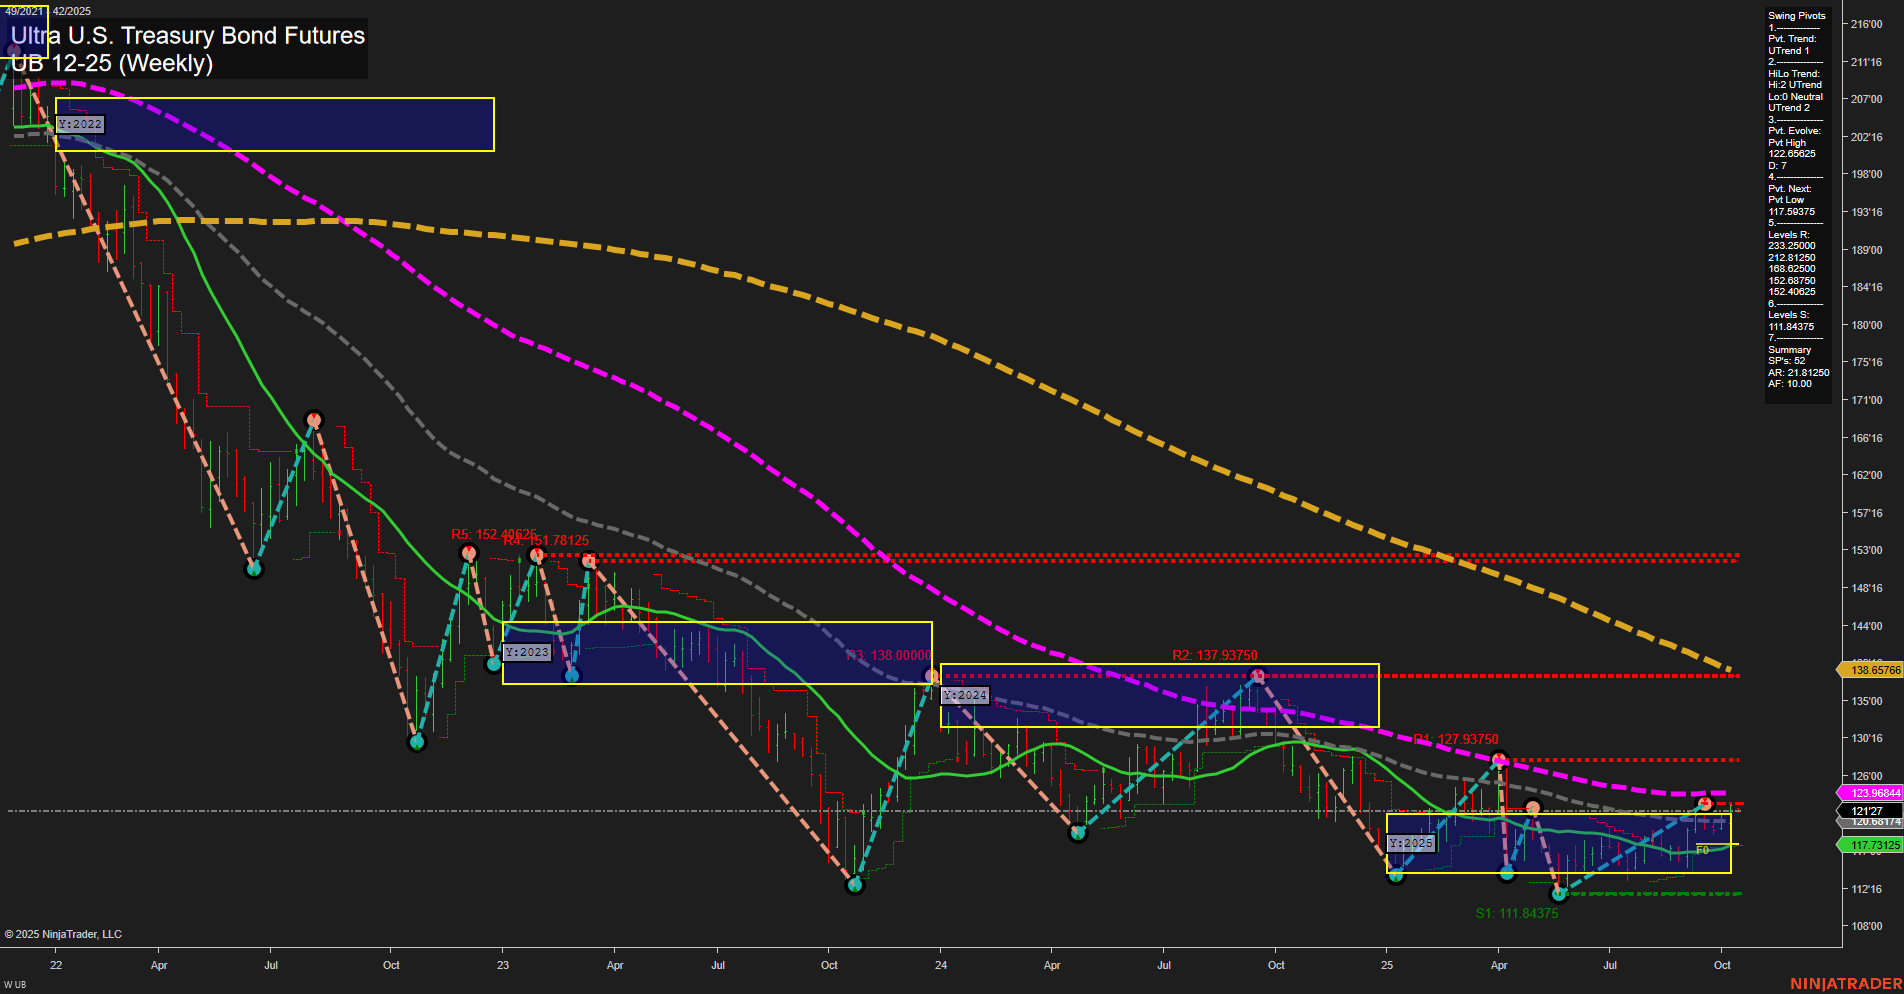This screenshot has width=1904, height=994.
Task: Click the 2025 NinjaTrader, LLC copyright link
Action: 64,933
